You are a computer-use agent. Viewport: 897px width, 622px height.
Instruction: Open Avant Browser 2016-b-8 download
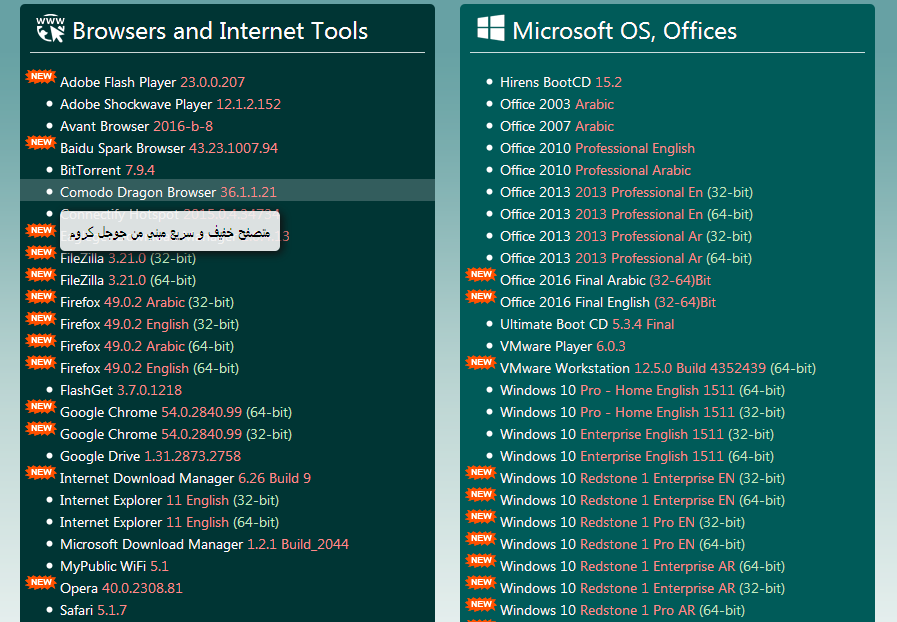[x=136, y=126]
